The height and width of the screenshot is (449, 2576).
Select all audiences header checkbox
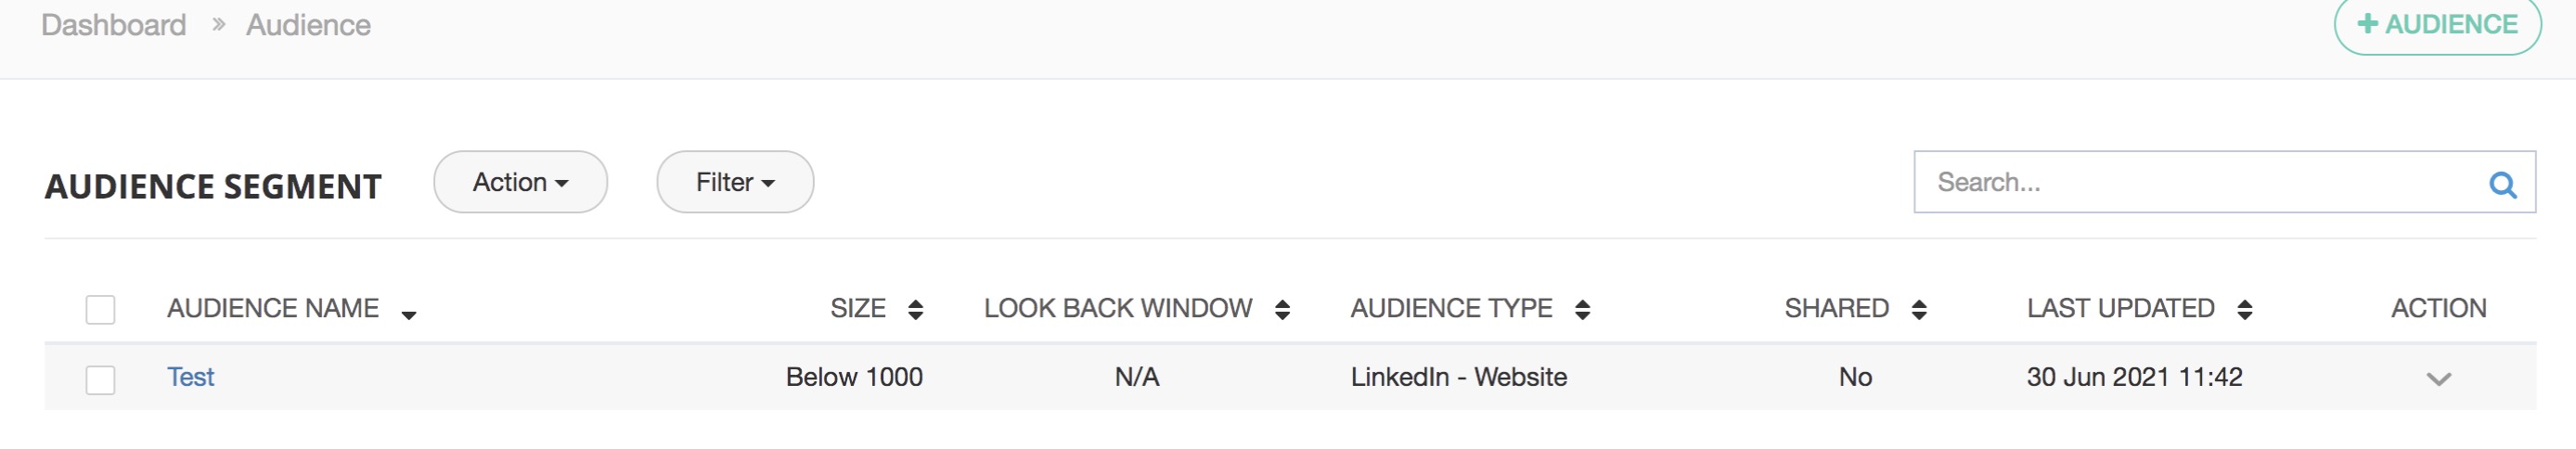click(100, 309)
